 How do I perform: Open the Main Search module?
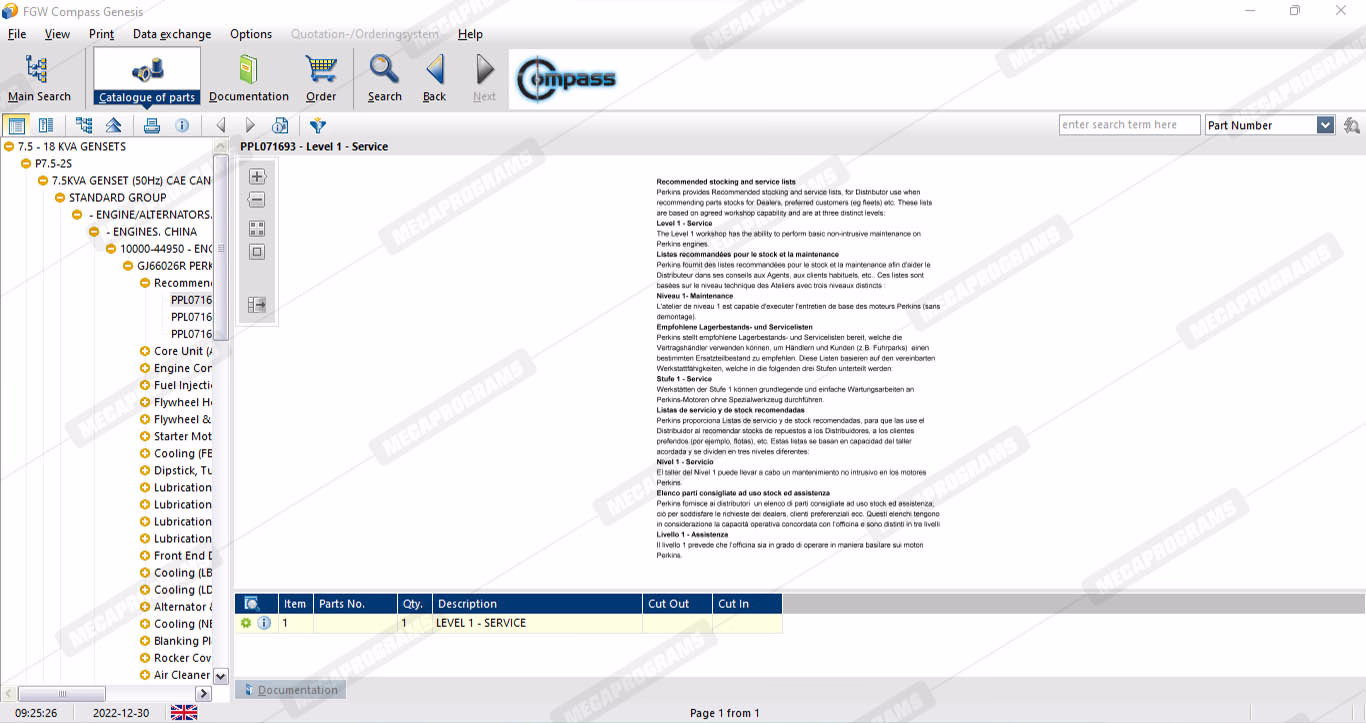[39, 79]
